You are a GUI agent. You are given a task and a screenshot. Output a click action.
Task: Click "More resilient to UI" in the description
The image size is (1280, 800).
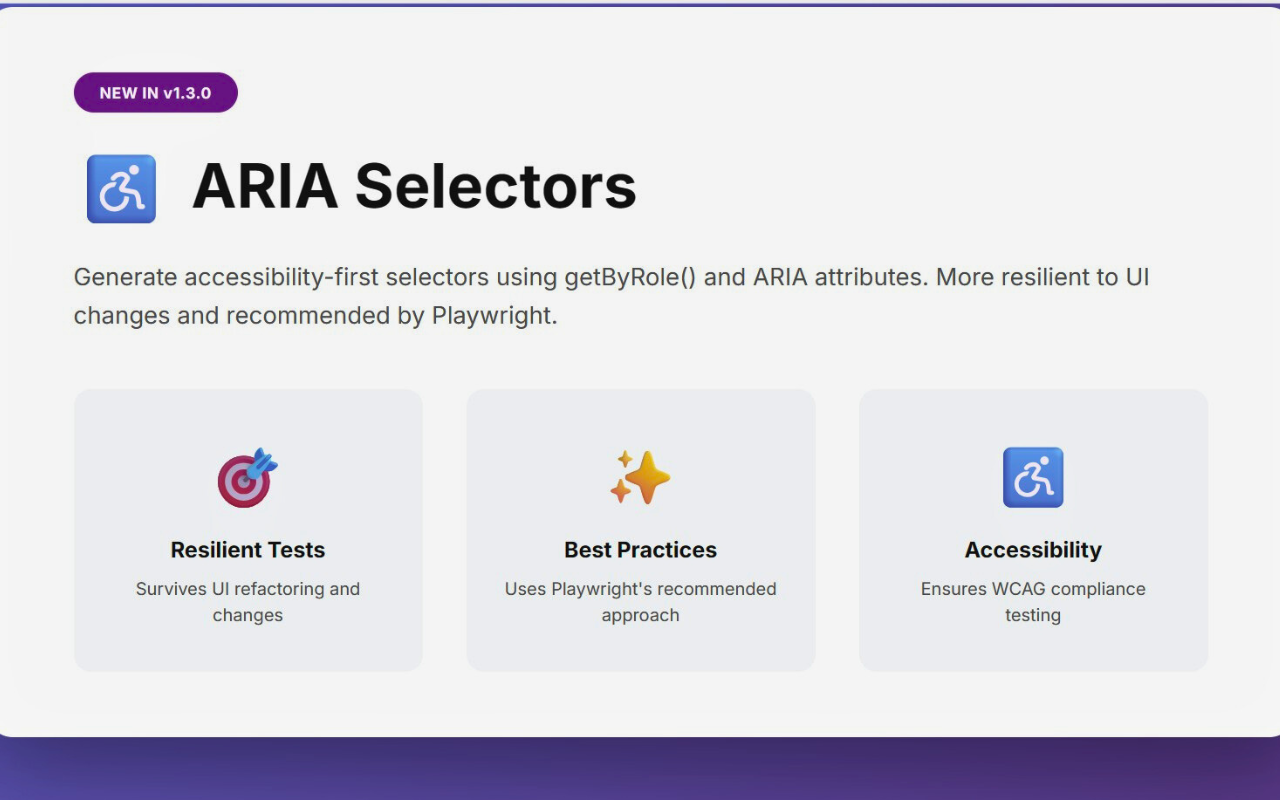coord(1042,277)
